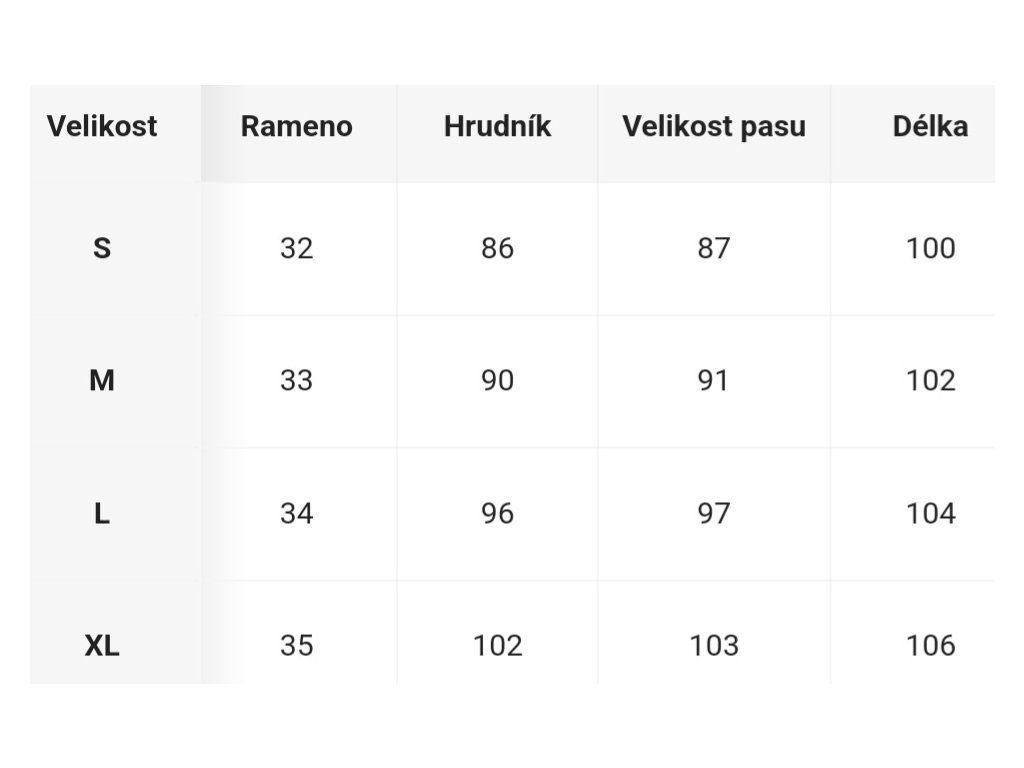Select the XL size row label
The image size is (1024, 768).
[x=102, y=646]
